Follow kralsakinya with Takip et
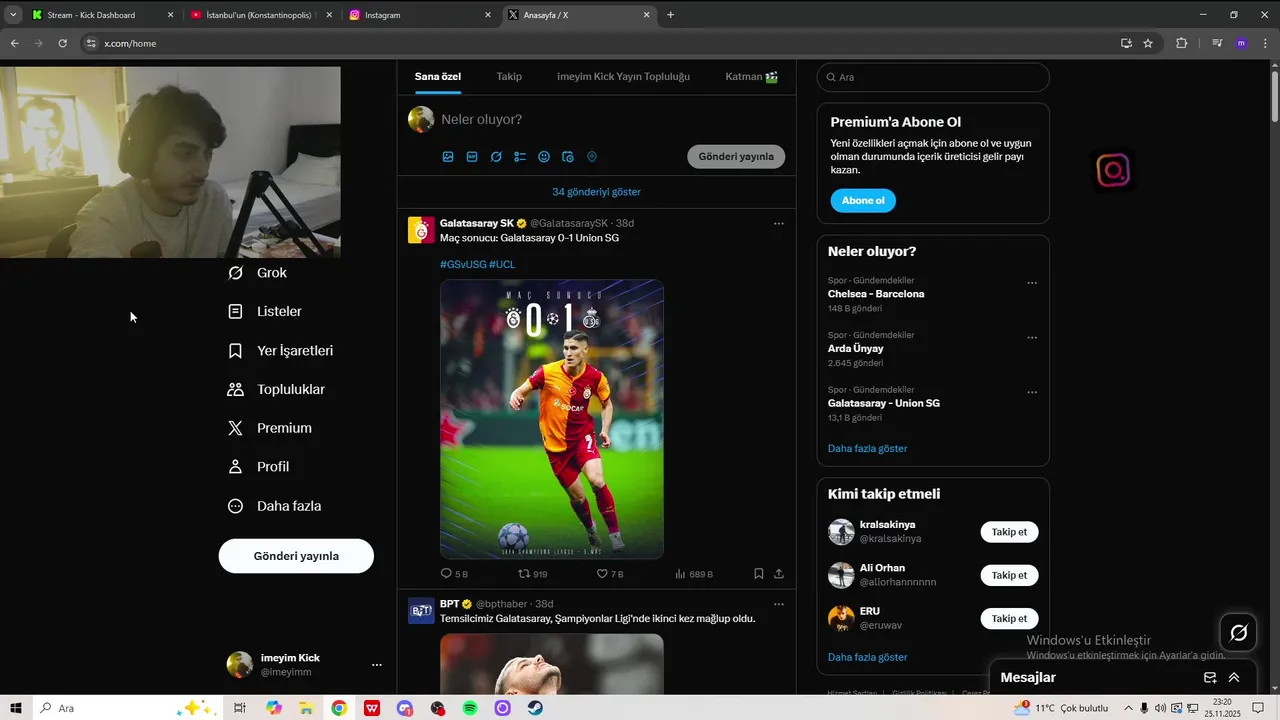 [1009, 532]
